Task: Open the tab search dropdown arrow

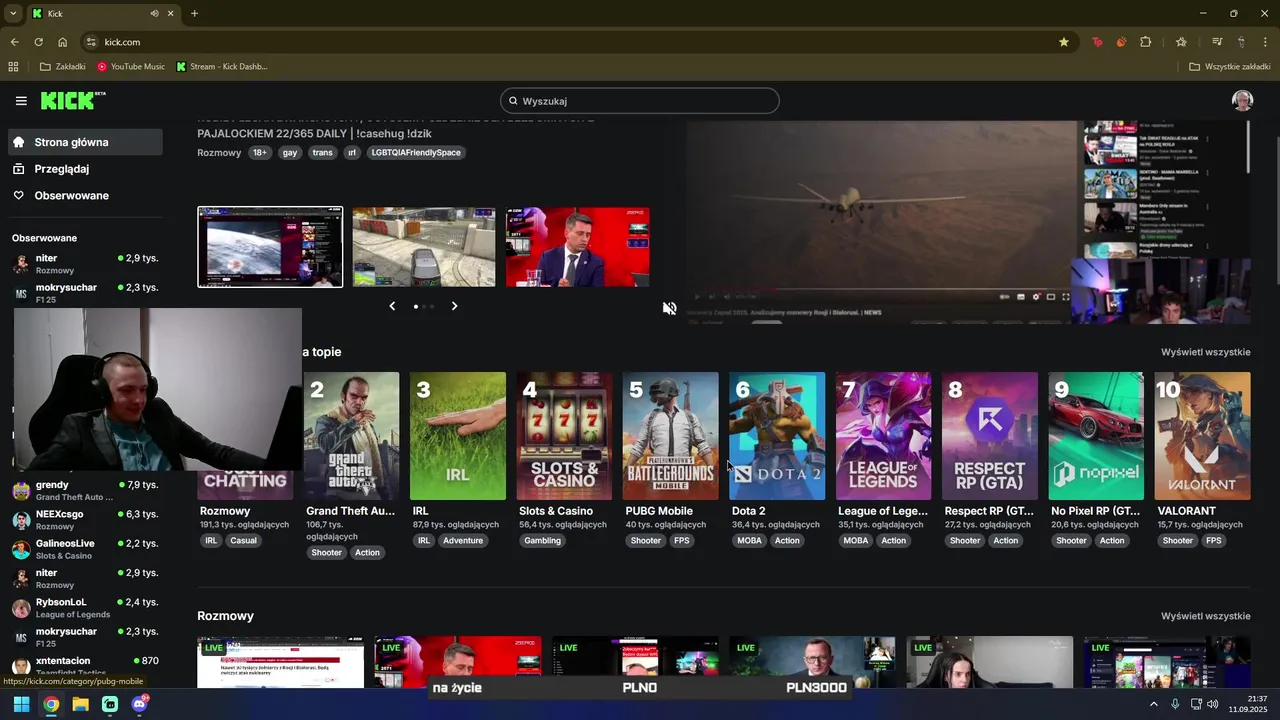Action: [x=13, y=14]
